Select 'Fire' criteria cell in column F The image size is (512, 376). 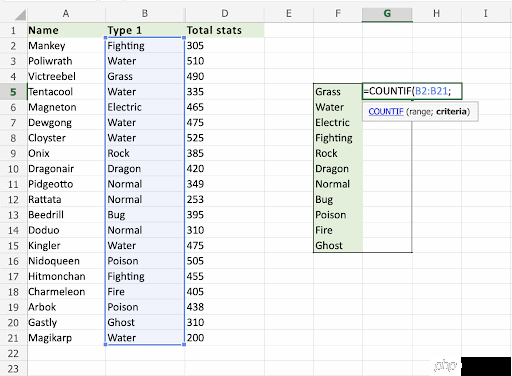(338, 230)
